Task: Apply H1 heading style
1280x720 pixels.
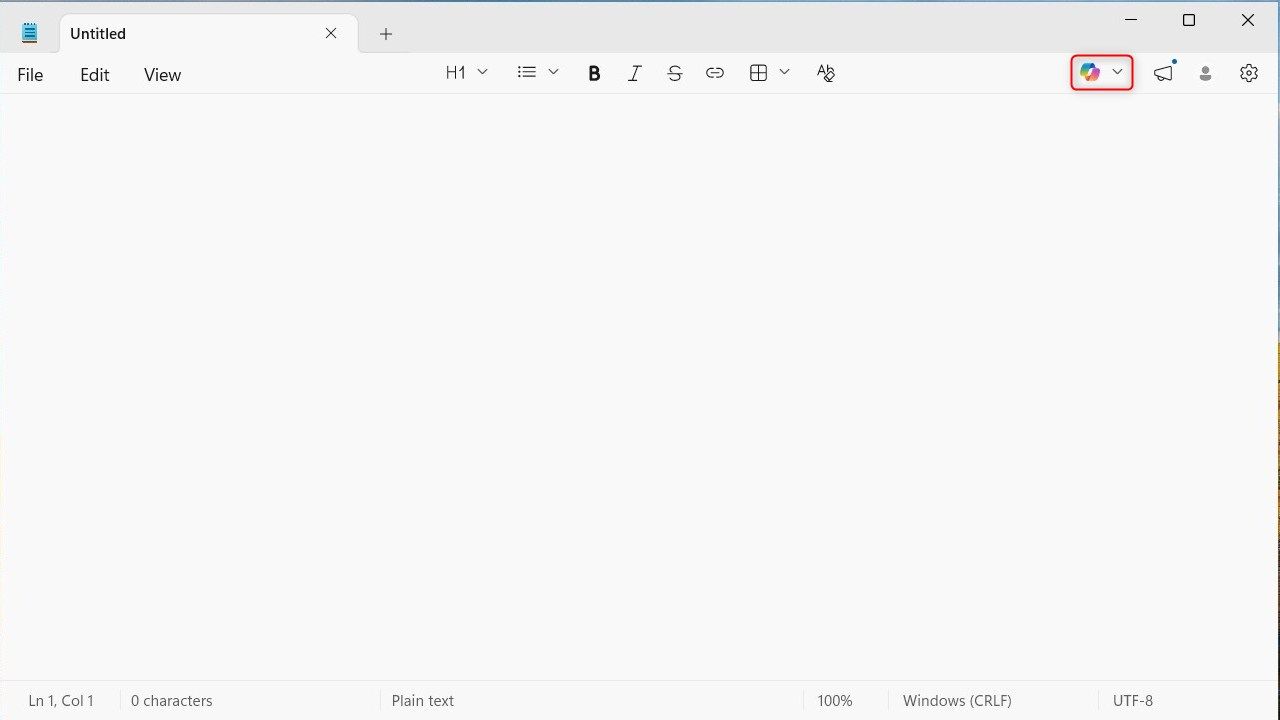Action: tap(456, 73)
